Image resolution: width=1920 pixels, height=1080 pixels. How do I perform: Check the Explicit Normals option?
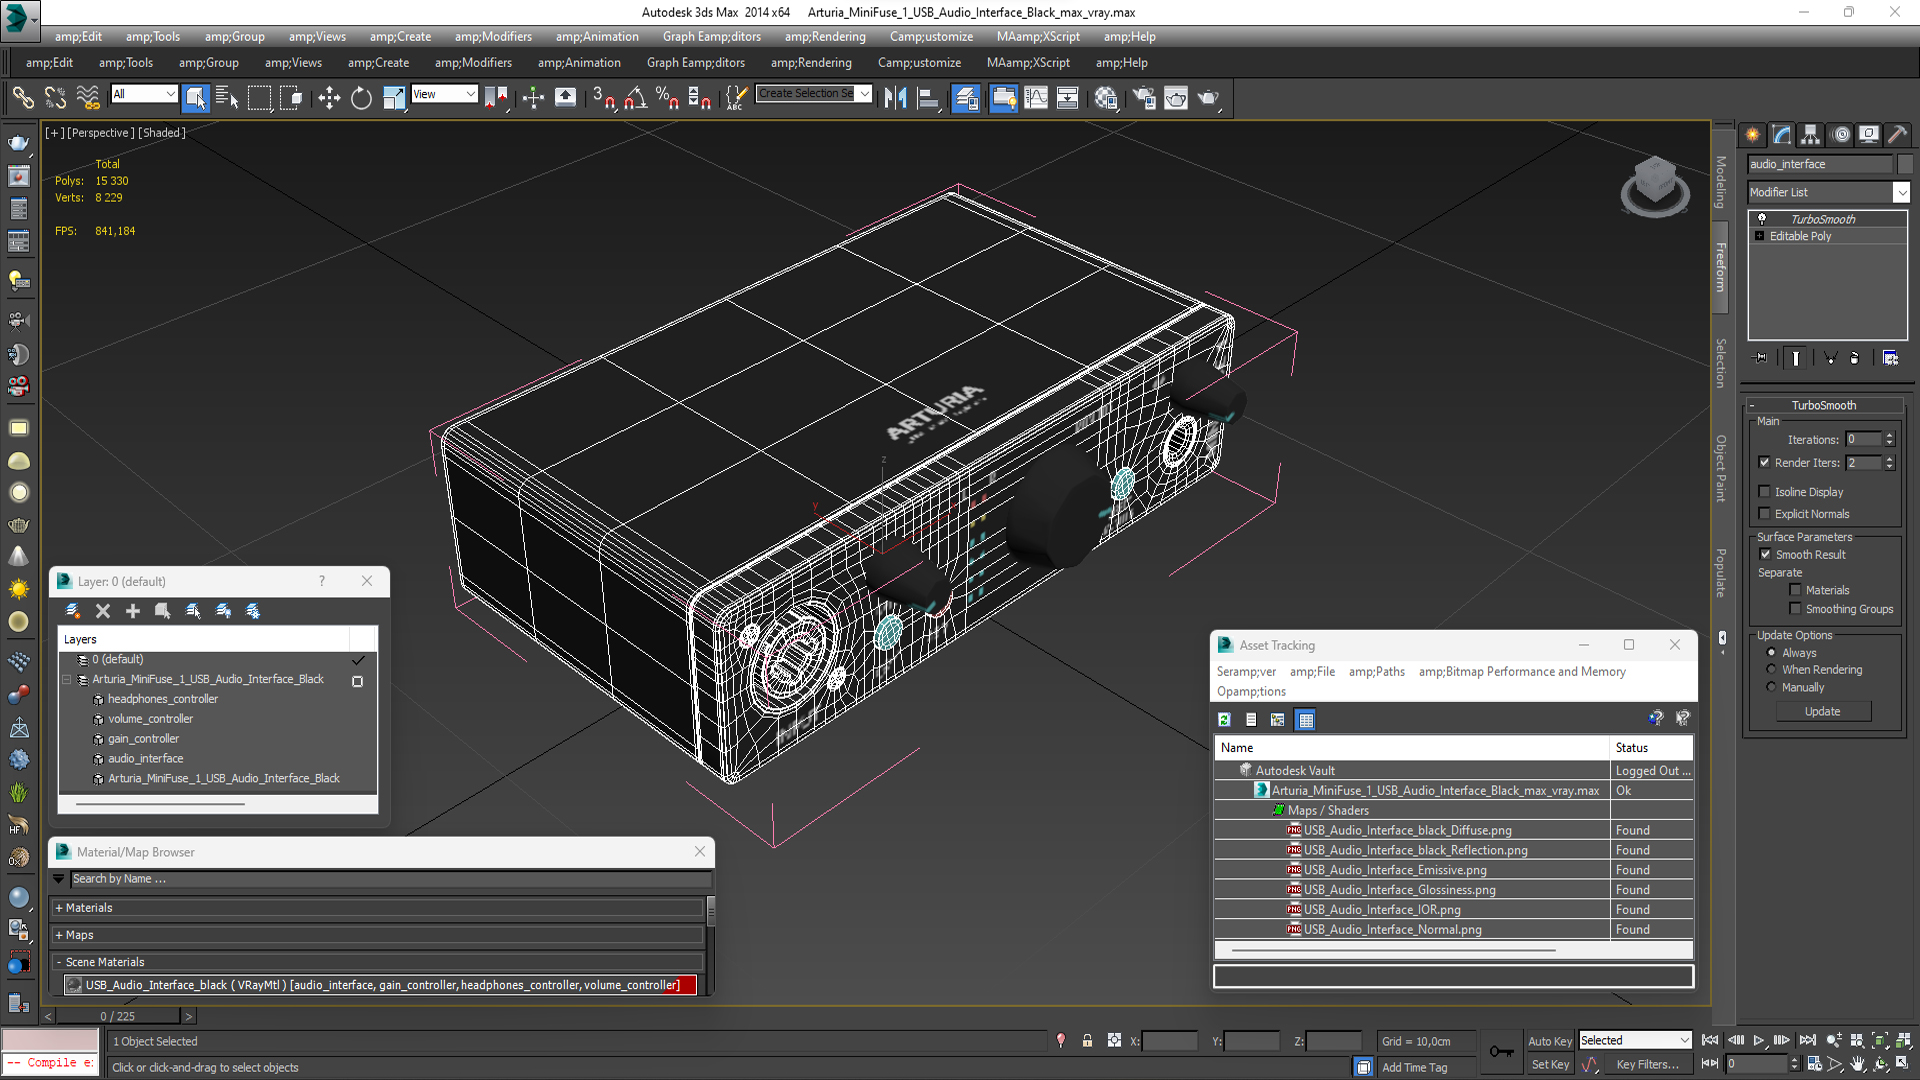tap(1765, 514)
